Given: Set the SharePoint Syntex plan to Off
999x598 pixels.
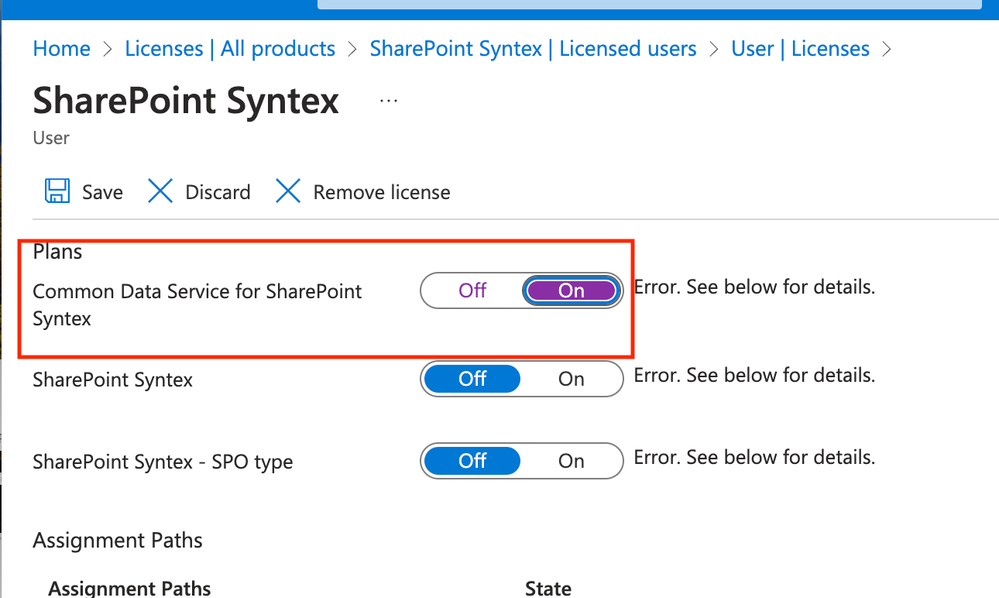Looking at the screenshot, I should (x=472, y=379).
